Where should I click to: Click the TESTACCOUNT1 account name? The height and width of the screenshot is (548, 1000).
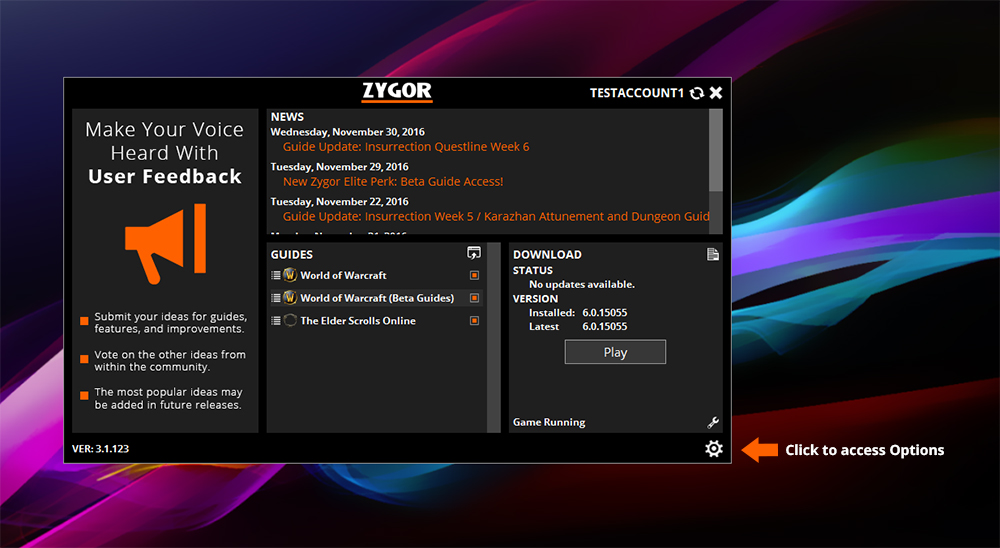[x=636, y=93]
